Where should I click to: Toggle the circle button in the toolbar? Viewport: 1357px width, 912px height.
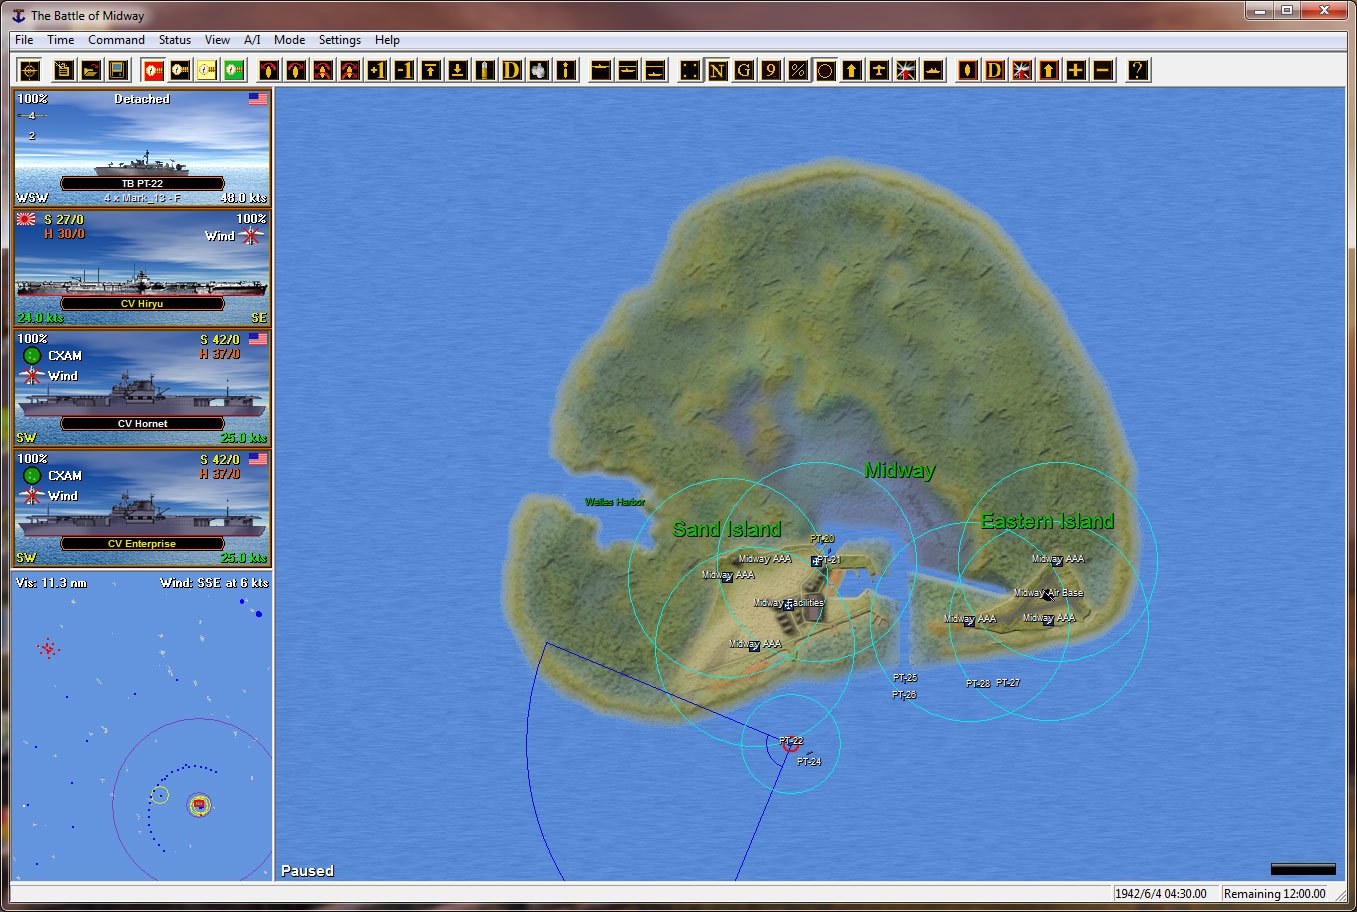[x=825, y=70]
